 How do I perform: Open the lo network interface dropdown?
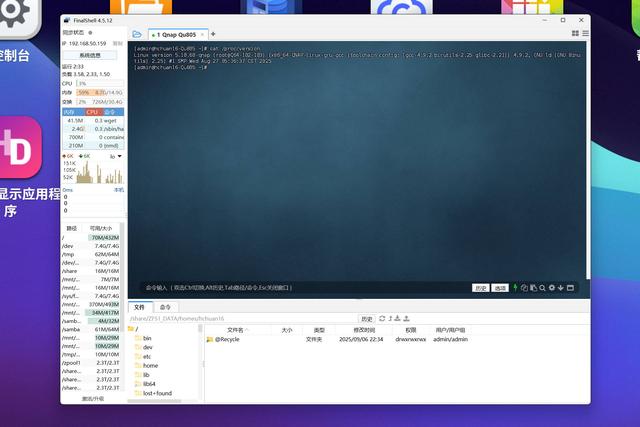tap(116, 156)
